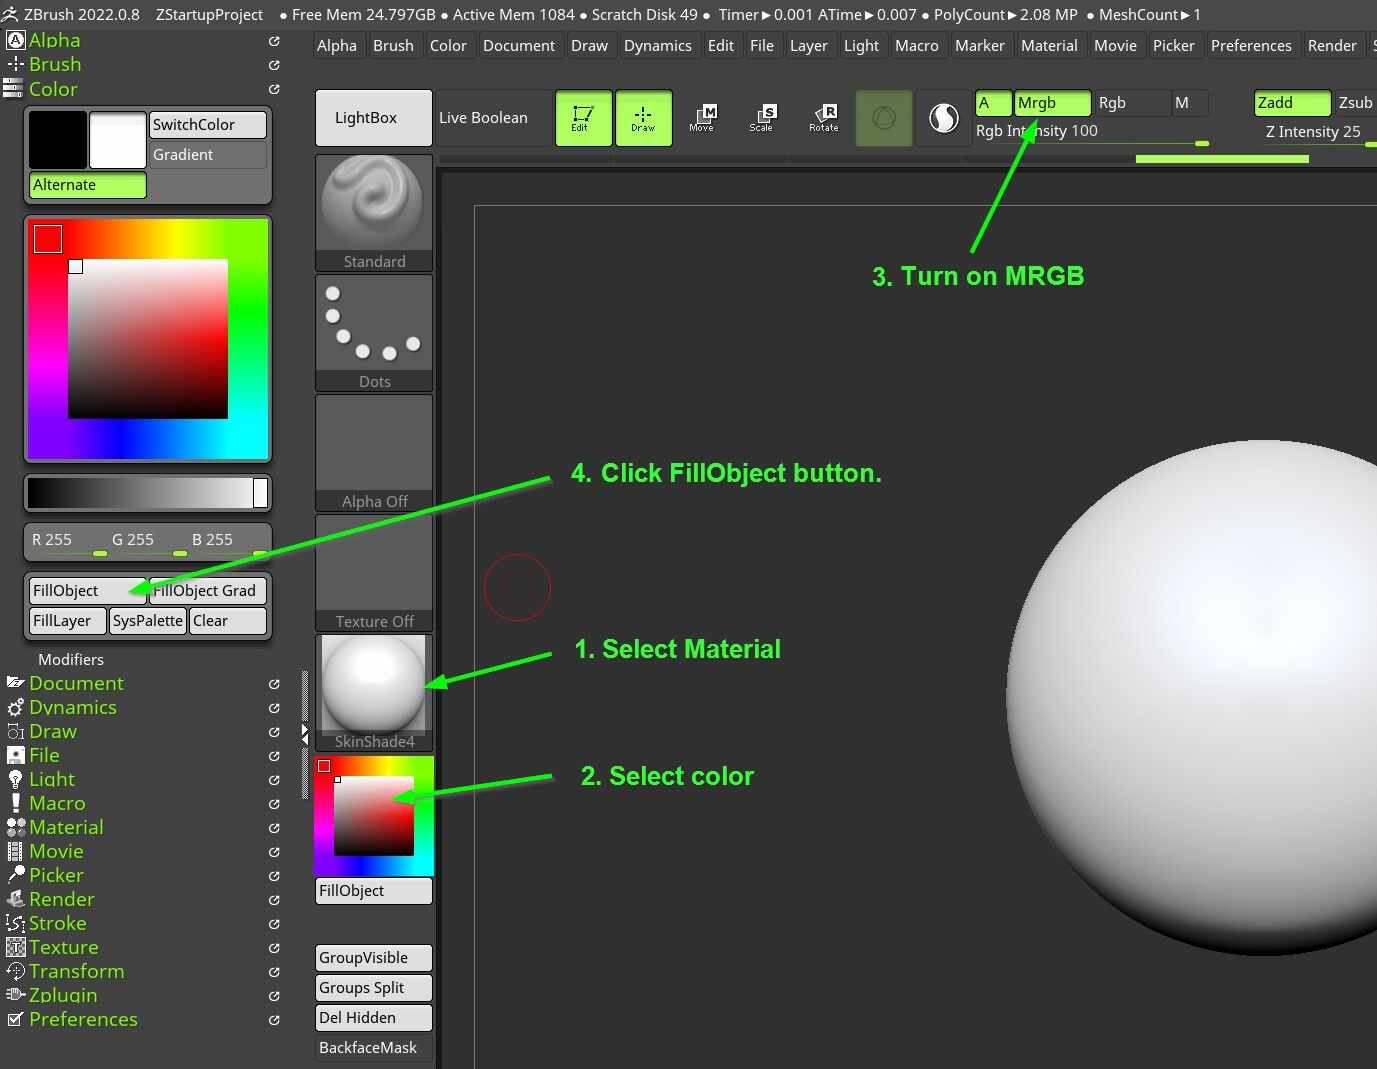This screenshot has width=1377, height=1069.
Task: Open the LightBox browser
Action: pyautogui.click(x=373, y=117)
